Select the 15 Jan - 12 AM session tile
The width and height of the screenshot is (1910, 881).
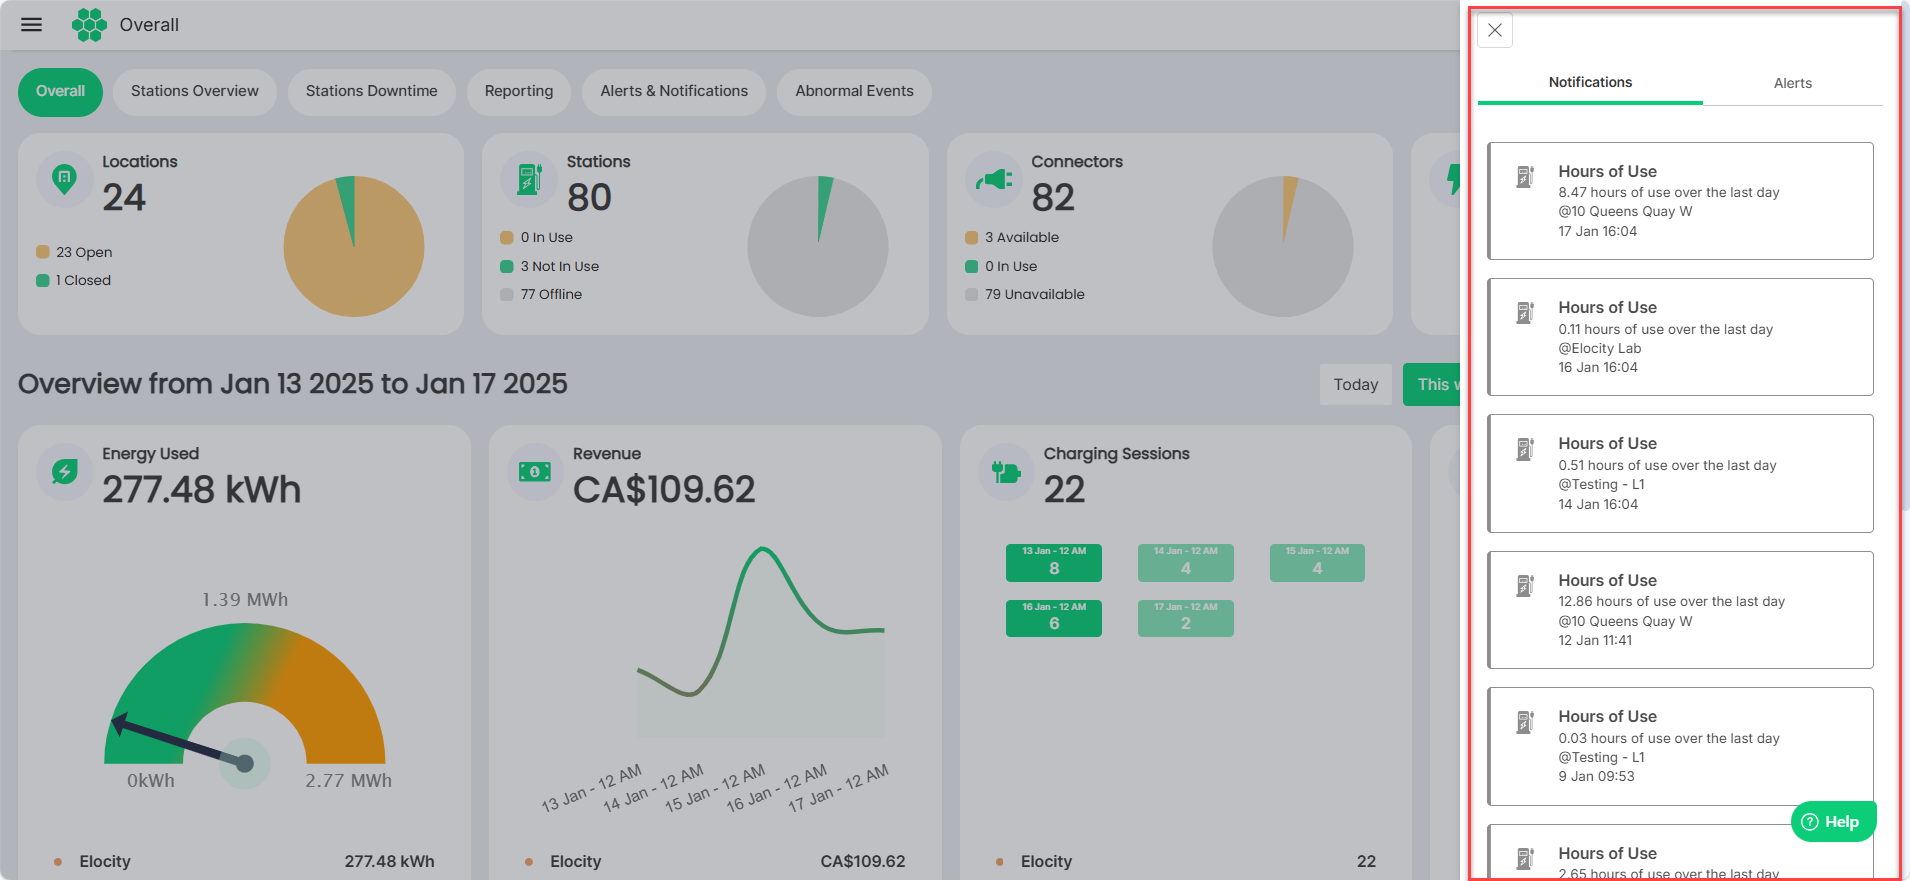click(1317, 563)
